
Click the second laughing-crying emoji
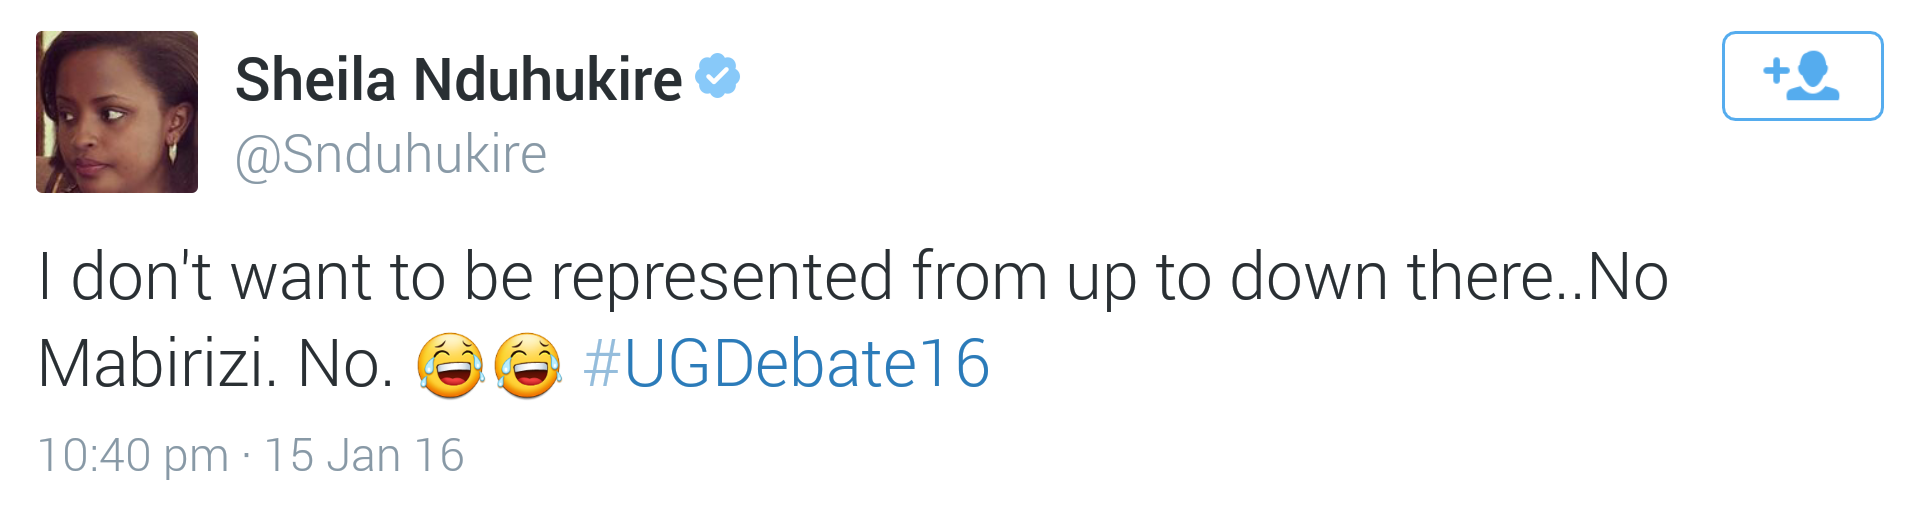[x=528, y=366]
